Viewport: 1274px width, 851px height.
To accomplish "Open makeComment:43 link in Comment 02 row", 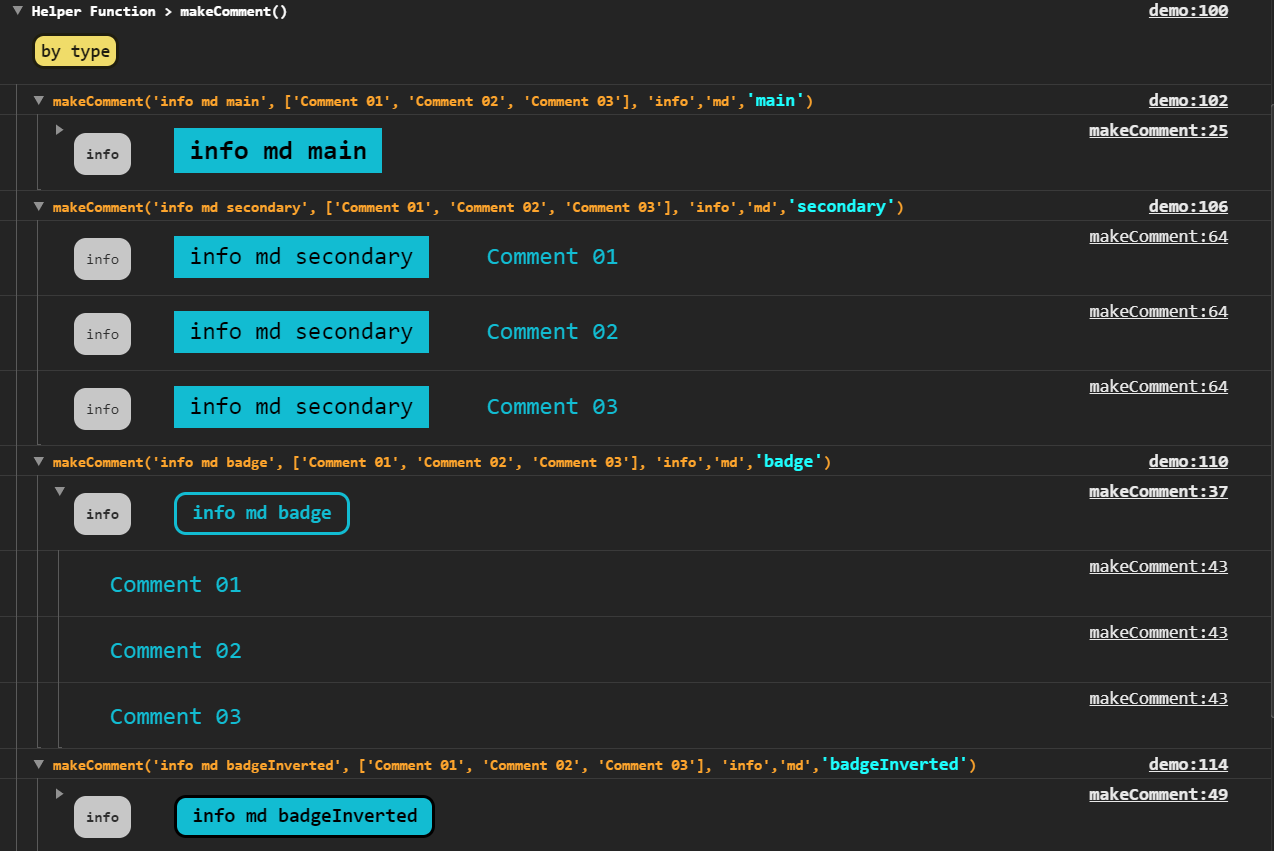I will (x=1158, y=632).
